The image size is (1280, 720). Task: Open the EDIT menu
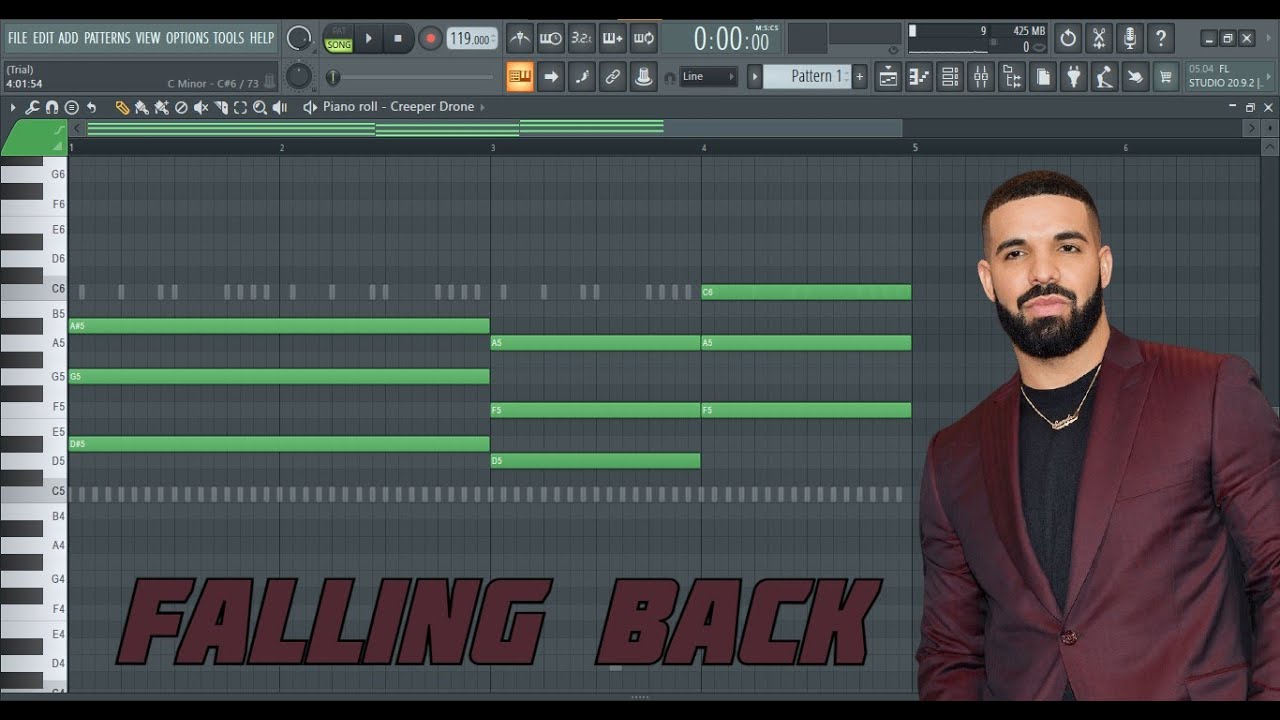click(43, 38)
